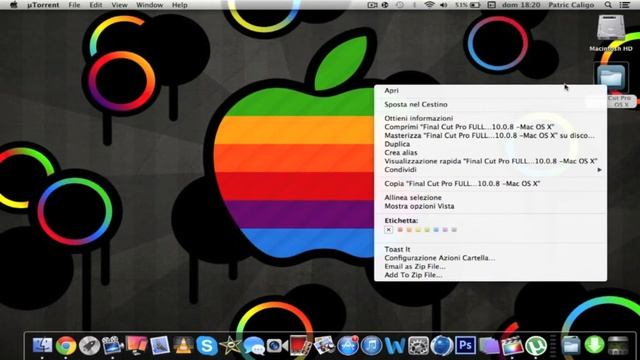Image resolution: width=640 pixels, height=360 pixels.
Task: Open the Trash in the Dock
Action: [618, 346]
